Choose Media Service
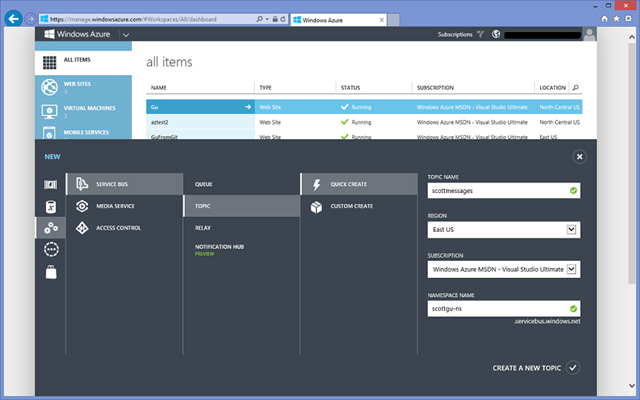 click(x=124, y=206)
